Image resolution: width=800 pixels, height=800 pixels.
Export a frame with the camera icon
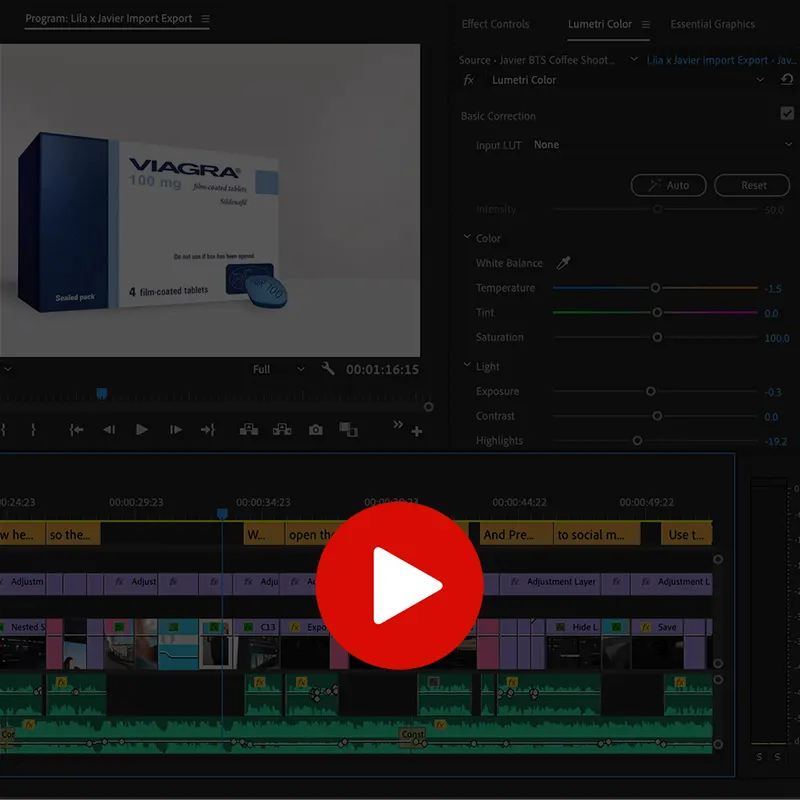click(316, 430)
